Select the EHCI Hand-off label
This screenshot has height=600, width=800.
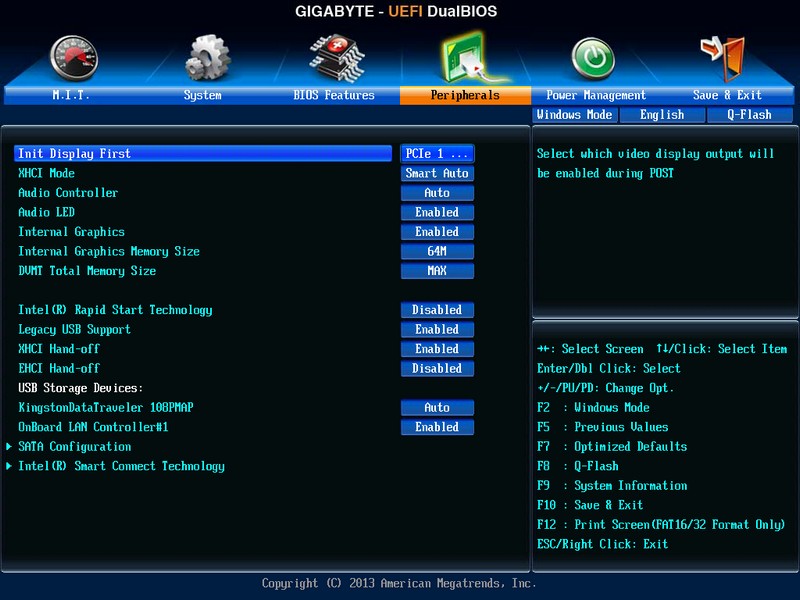pos(59,368)
